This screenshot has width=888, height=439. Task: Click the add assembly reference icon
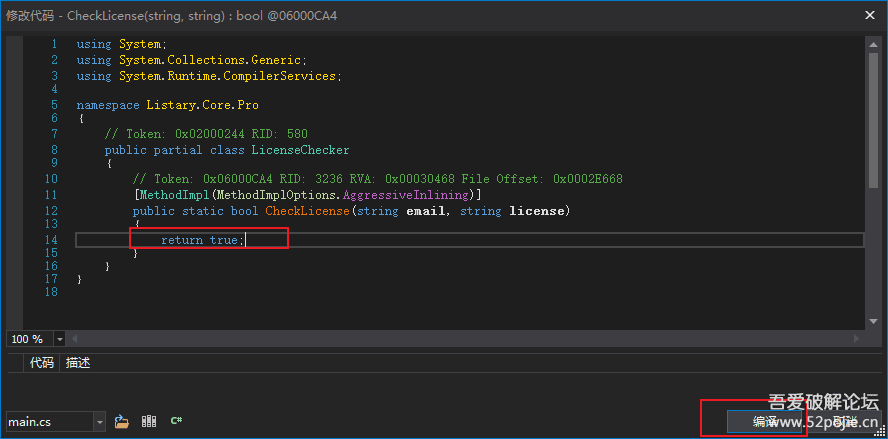pyautogui.click(x=149, y=422)
